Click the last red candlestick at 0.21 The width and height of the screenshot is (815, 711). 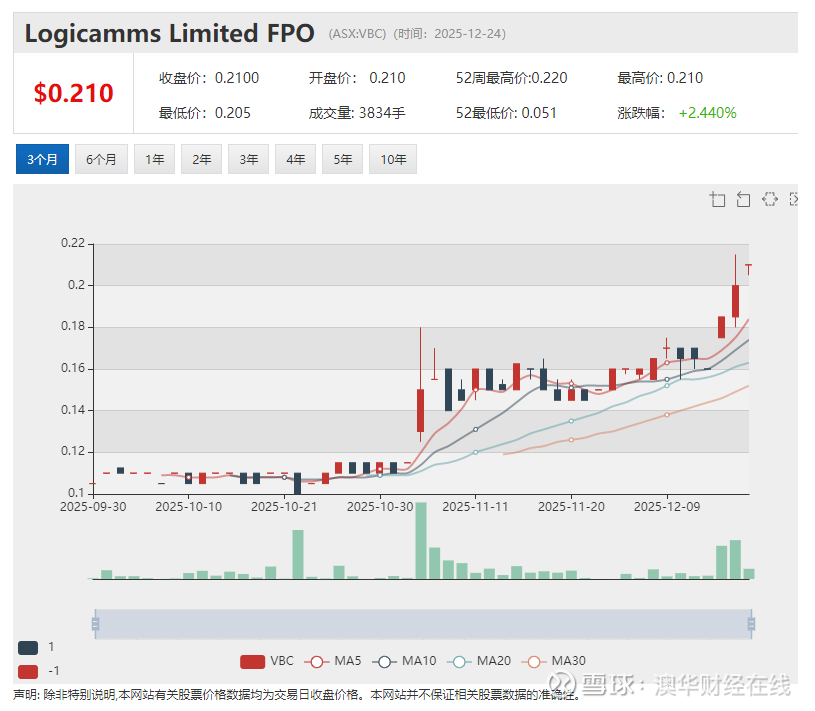pos(748,269)
